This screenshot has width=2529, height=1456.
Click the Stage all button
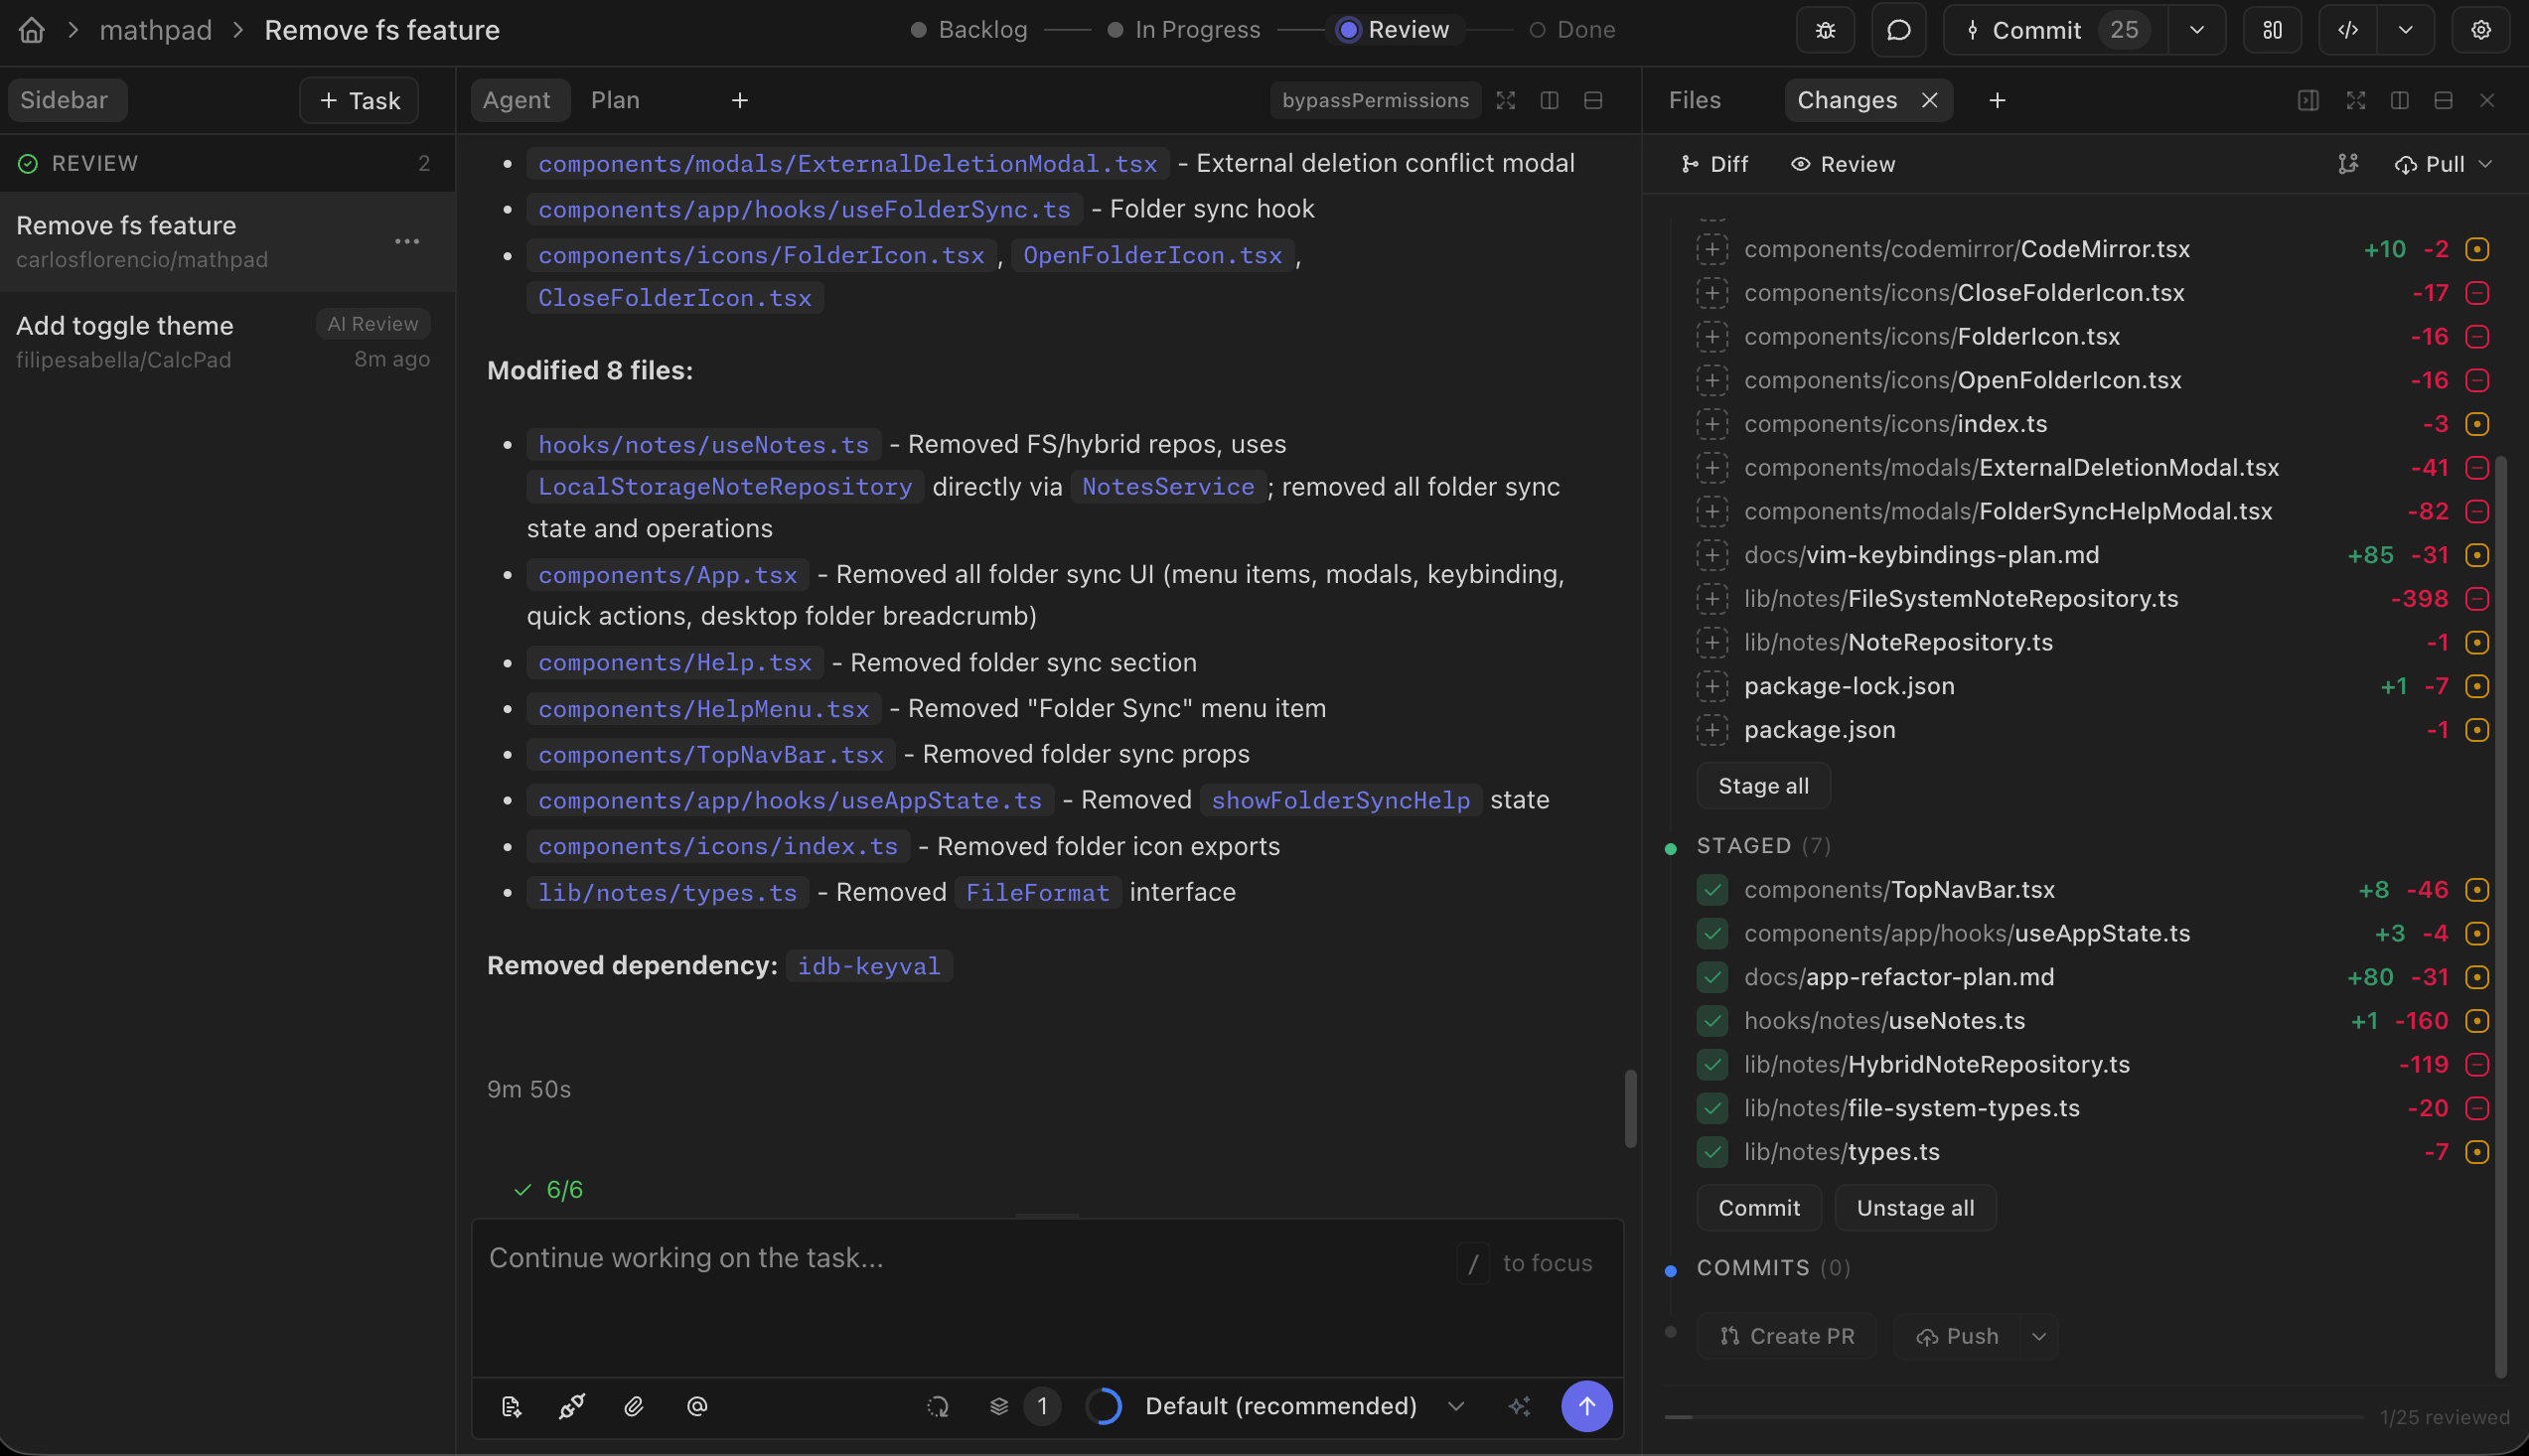[x=1763, y=786]
